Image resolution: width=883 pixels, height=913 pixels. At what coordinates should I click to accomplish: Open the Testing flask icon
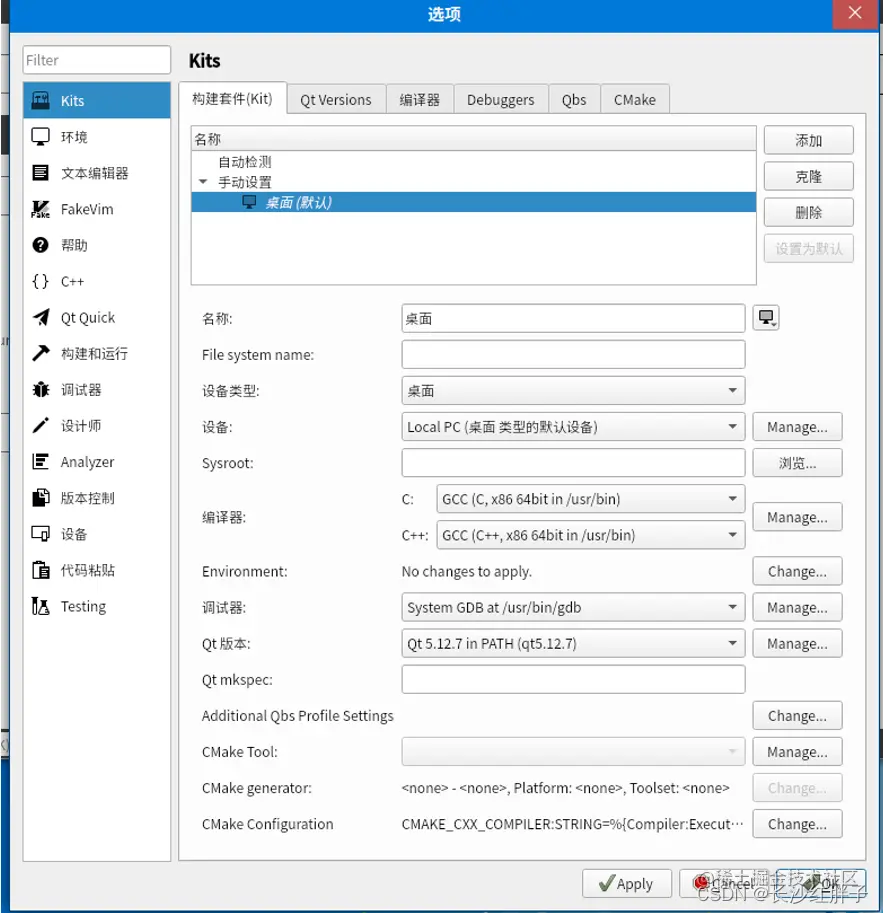40,606
